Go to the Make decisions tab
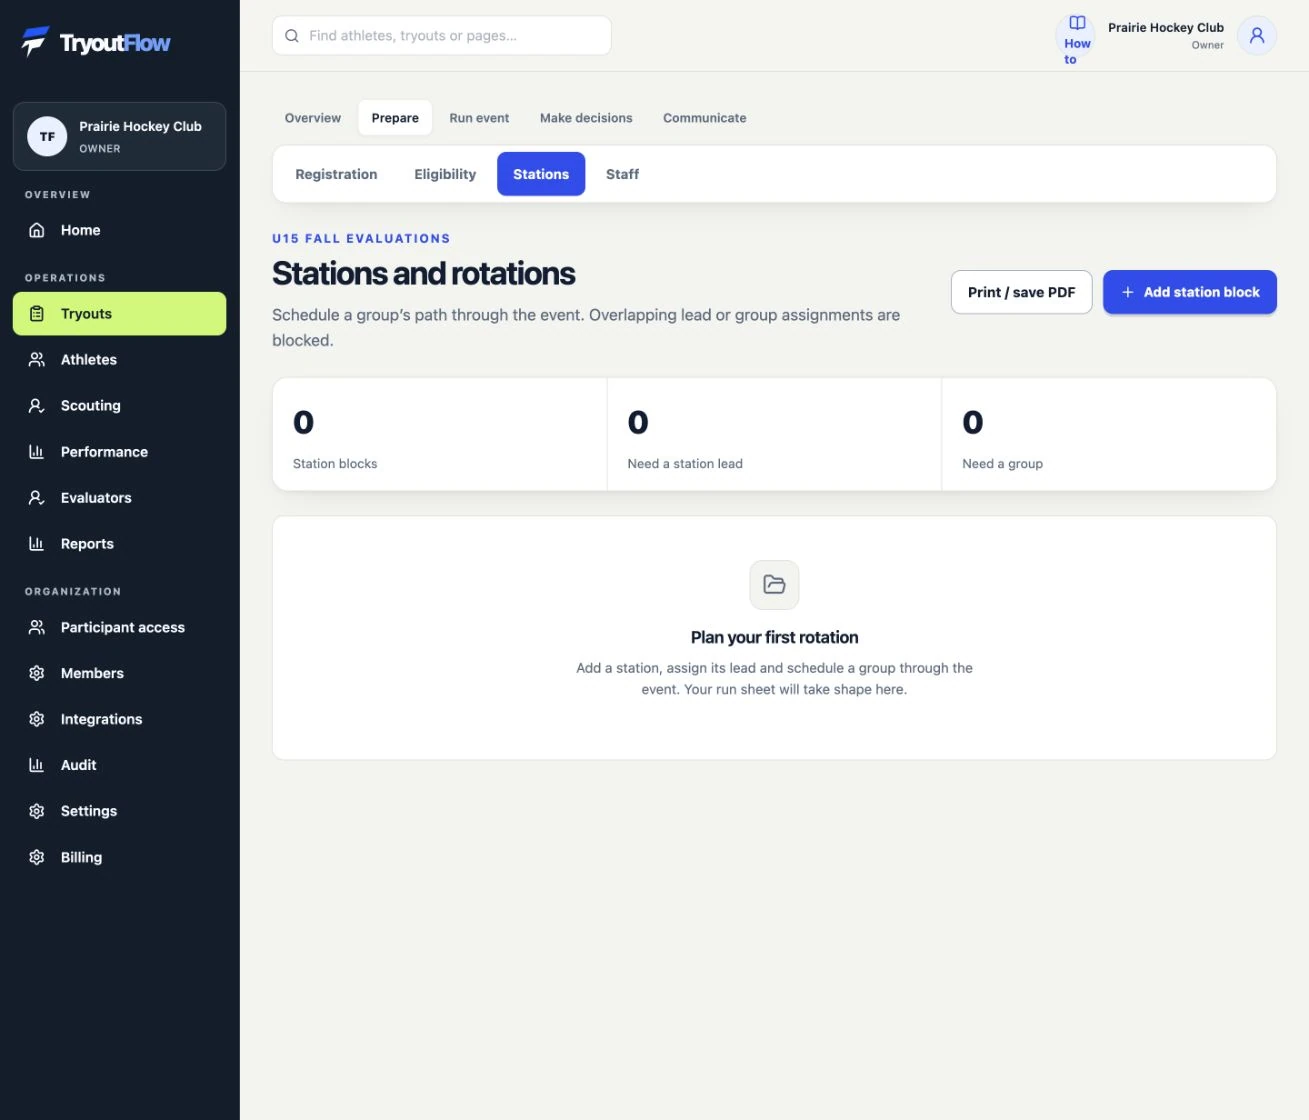Image resolution: width=1309 pixels, height=1120 pixels. click(x=586, y=118)
